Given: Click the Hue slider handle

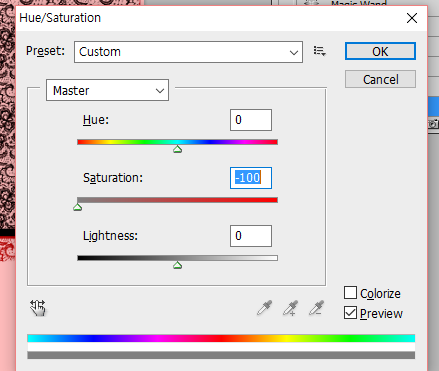Looking at the screenshot, I should 177,149.
